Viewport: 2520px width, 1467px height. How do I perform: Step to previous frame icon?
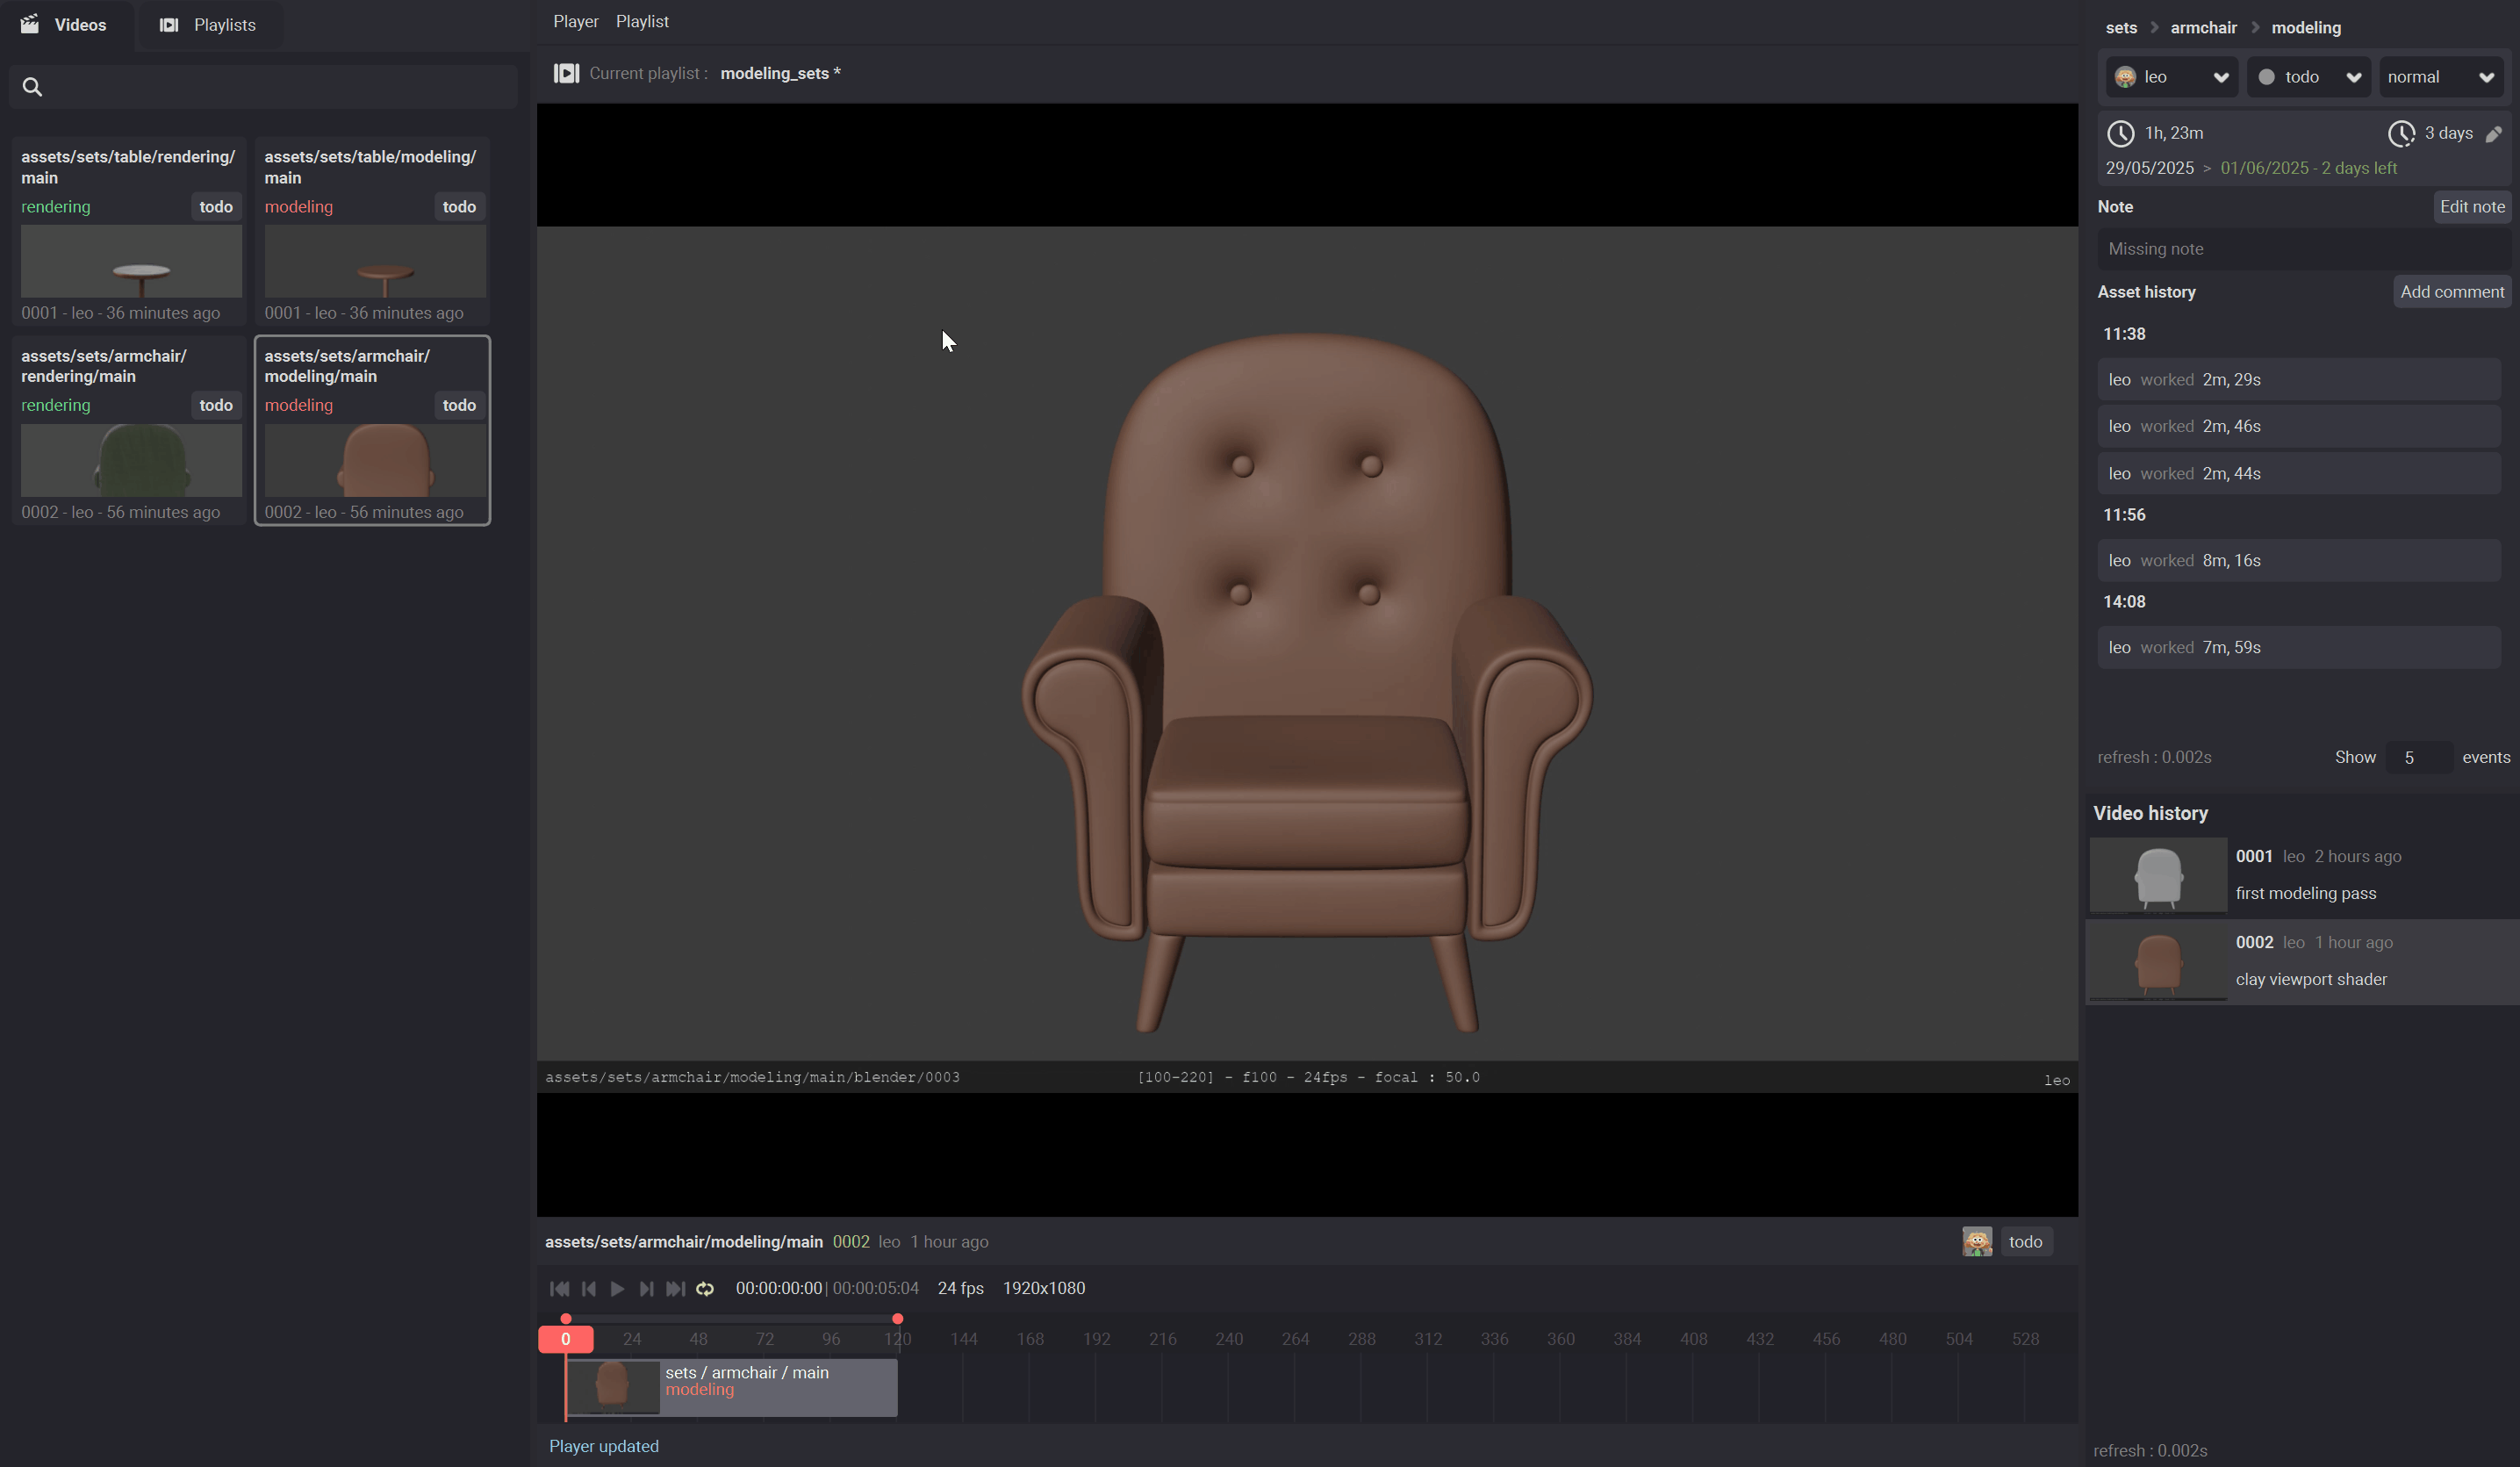click(589, 1289)
